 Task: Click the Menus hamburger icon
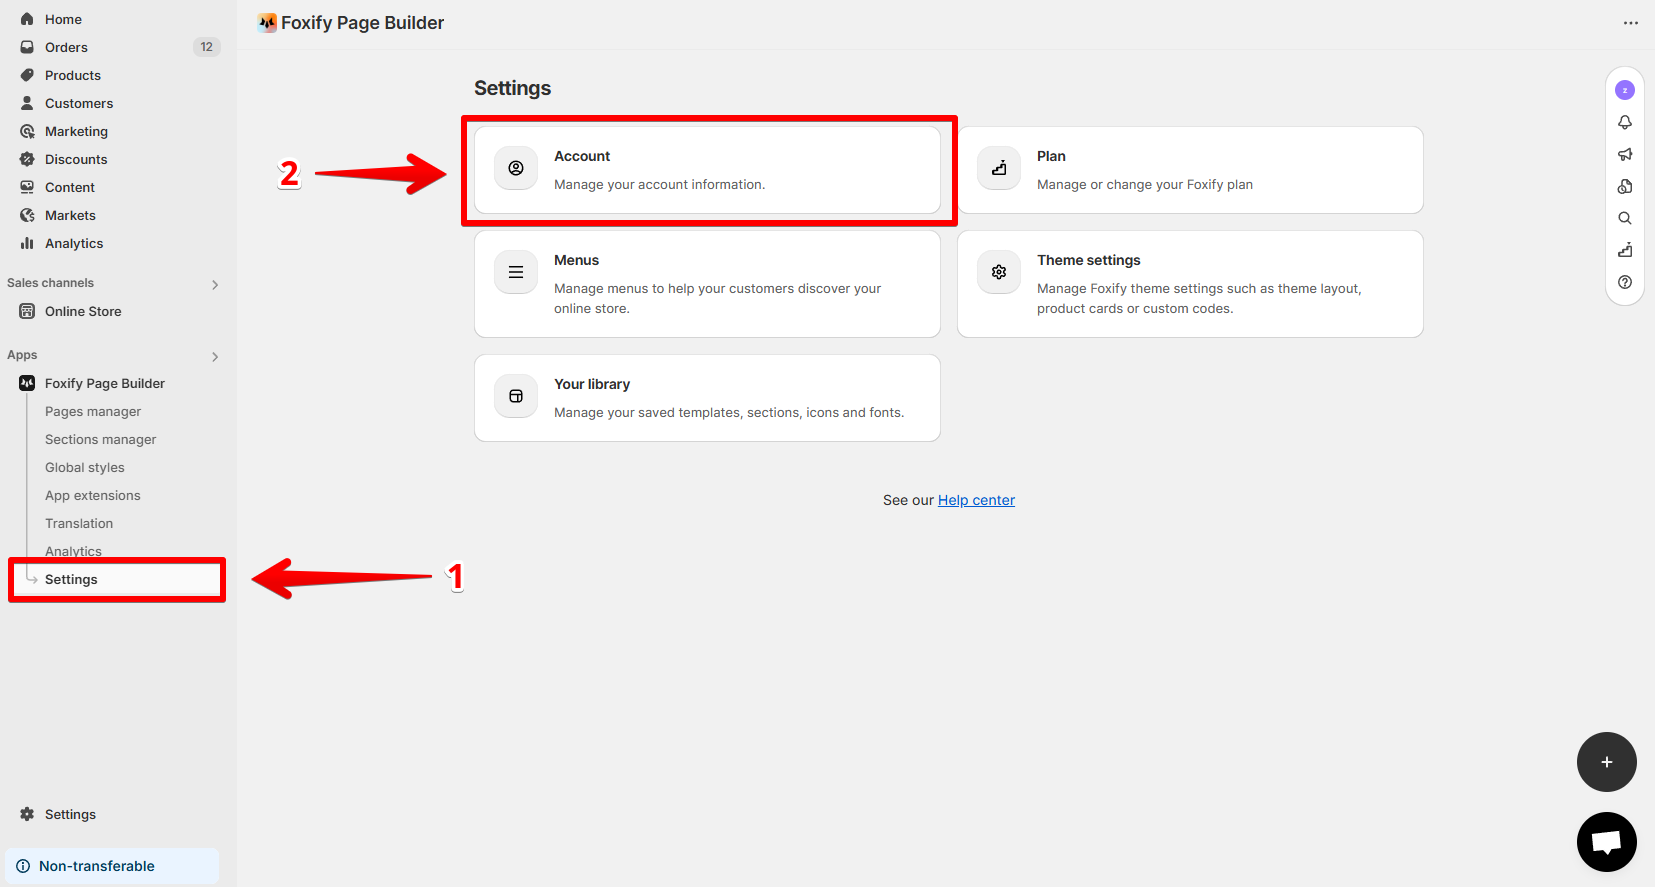pos(516,272)
